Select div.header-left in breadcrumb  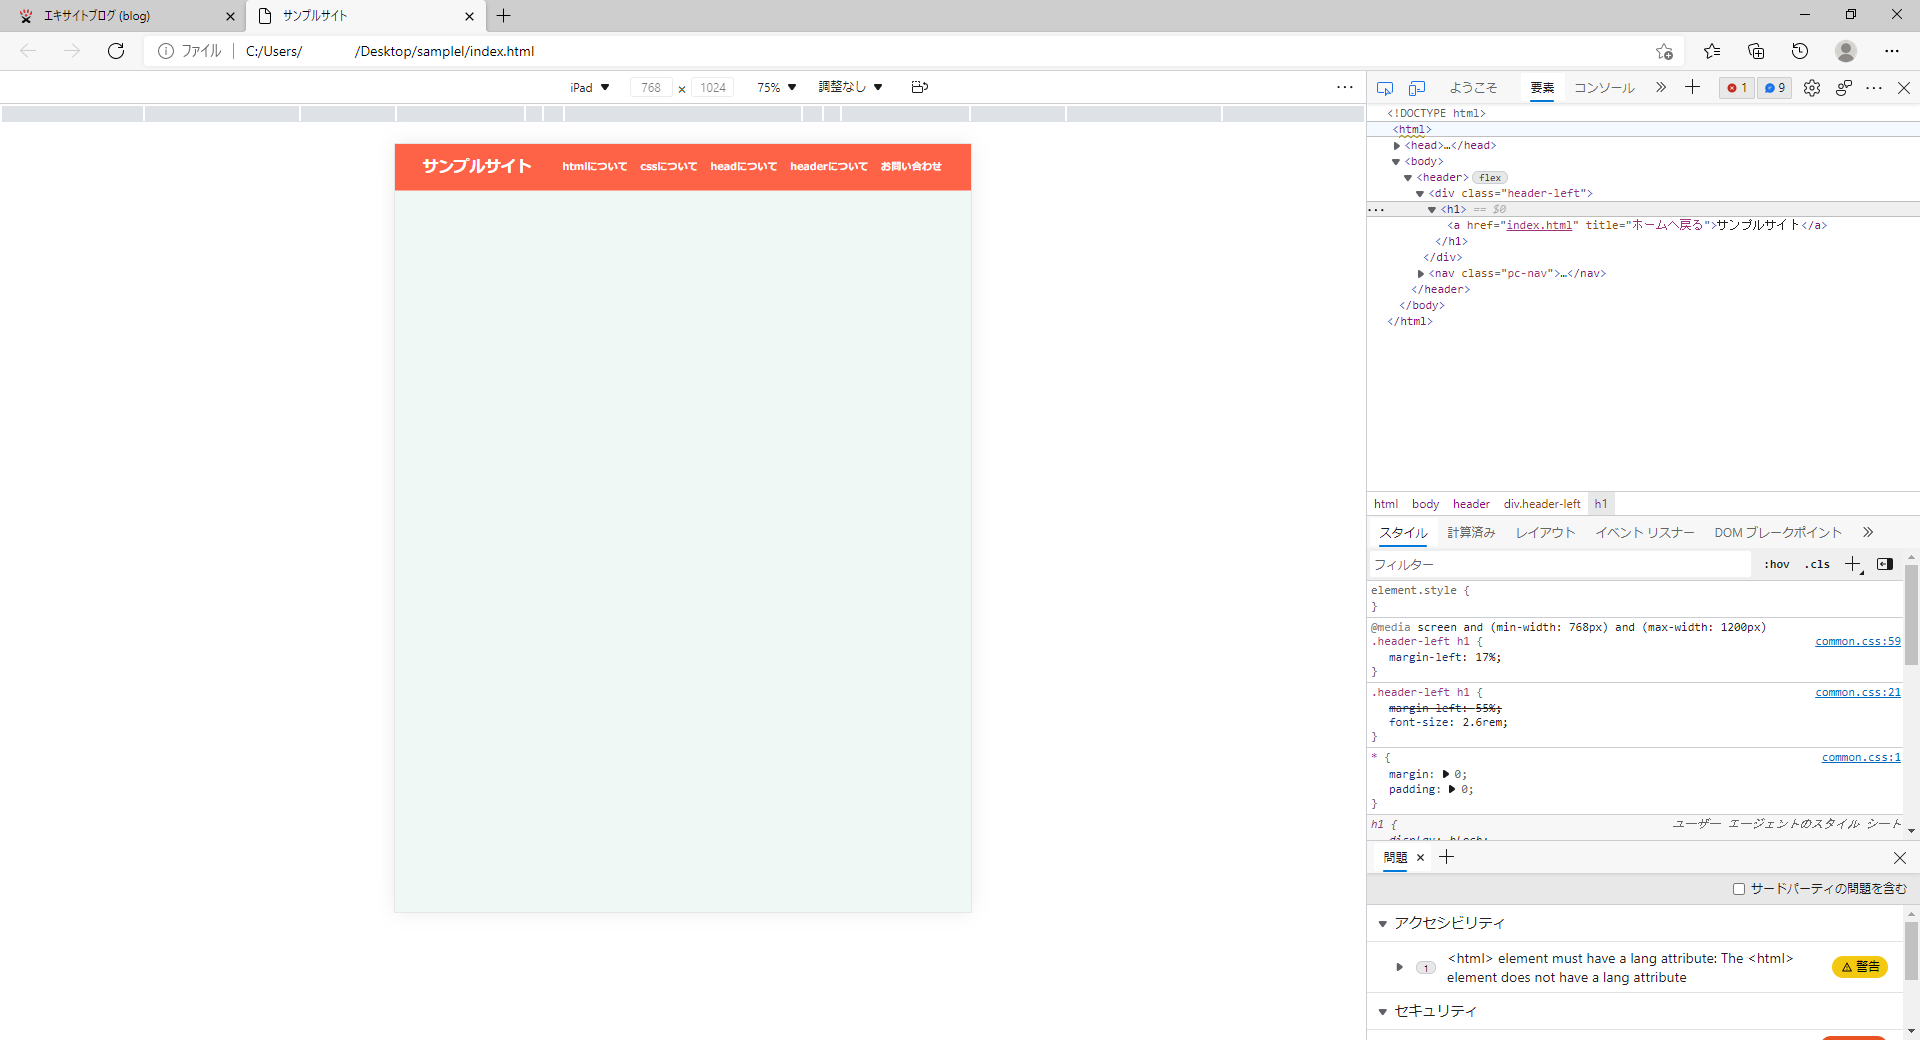(1542, 504)
